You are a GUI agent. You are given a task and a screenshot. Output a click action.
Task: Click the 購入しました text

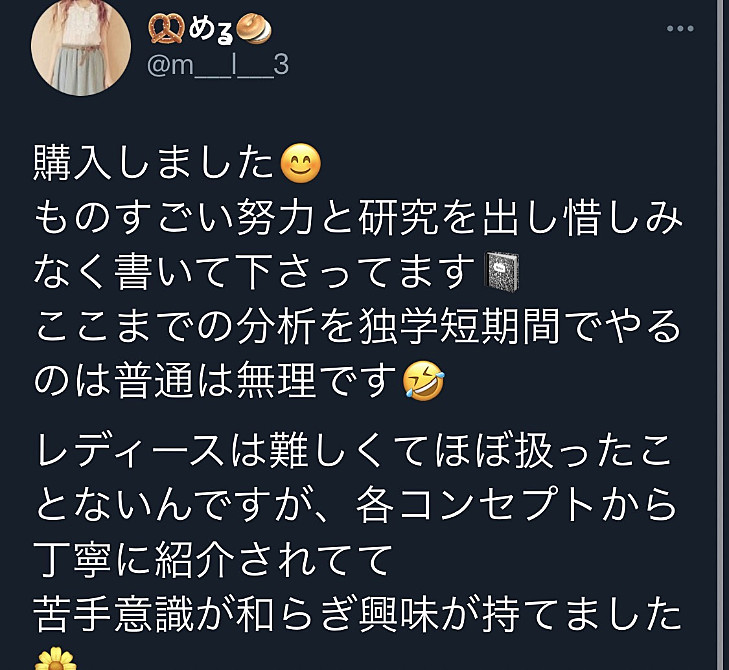point(153,163)
